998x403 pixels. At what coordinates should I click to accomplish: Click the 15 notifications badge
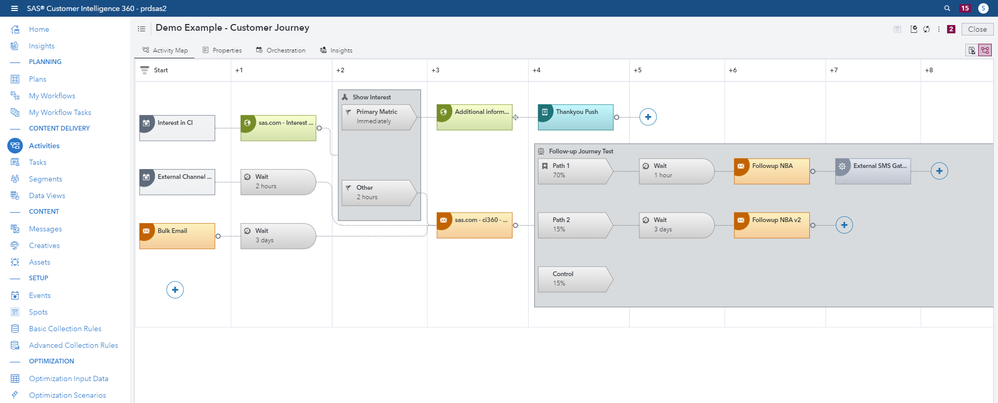965,8
